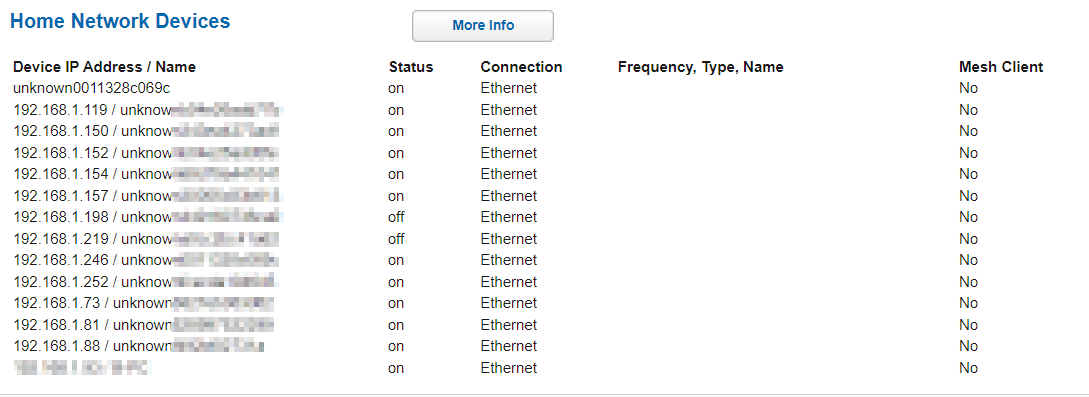Select the Home Network Devices heading
Screen dimensions: 1089x397
120,21
